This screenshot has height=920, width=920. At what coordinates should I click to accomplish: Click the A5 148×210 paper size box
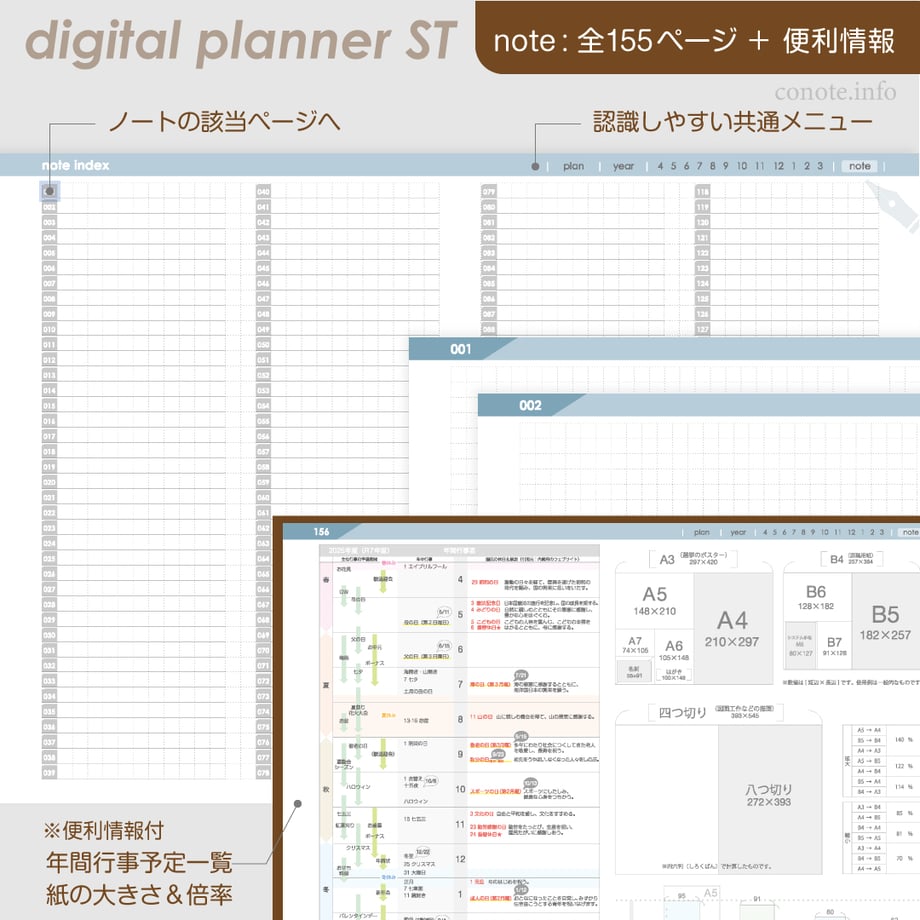pos(654,601)
